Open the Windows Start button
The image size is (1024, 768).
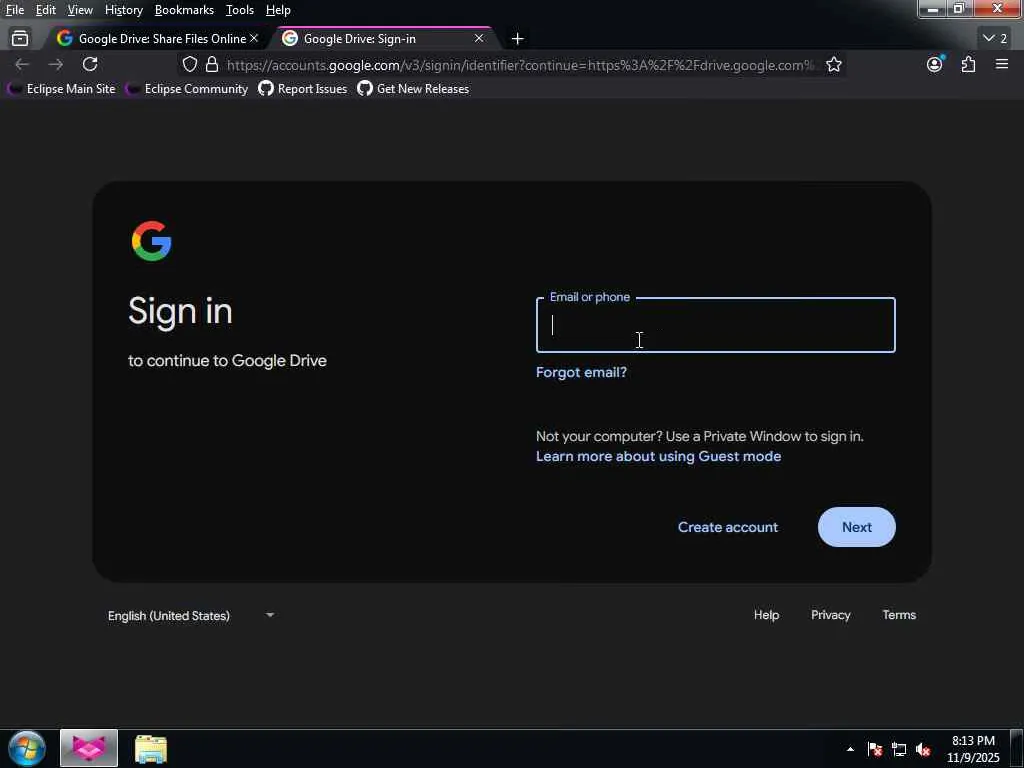(x=27, y=748)
